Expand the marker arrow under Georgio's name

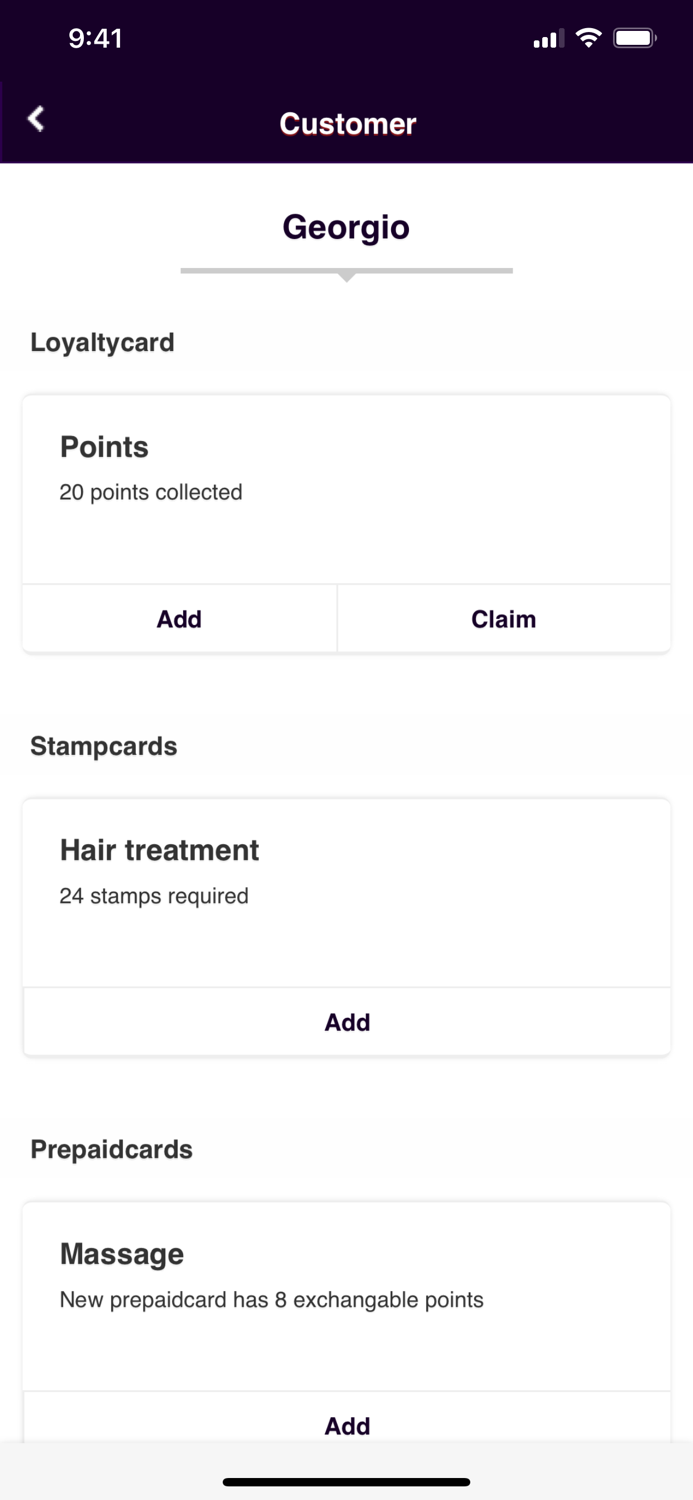tap(346, 272)
